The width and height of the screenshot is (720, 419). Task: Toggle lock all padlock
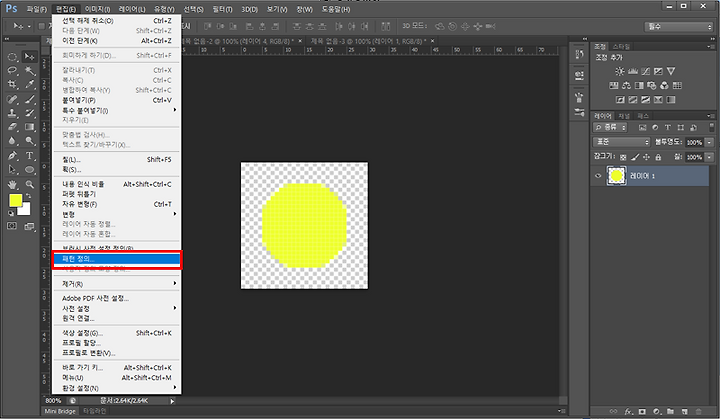pos(658,157)
